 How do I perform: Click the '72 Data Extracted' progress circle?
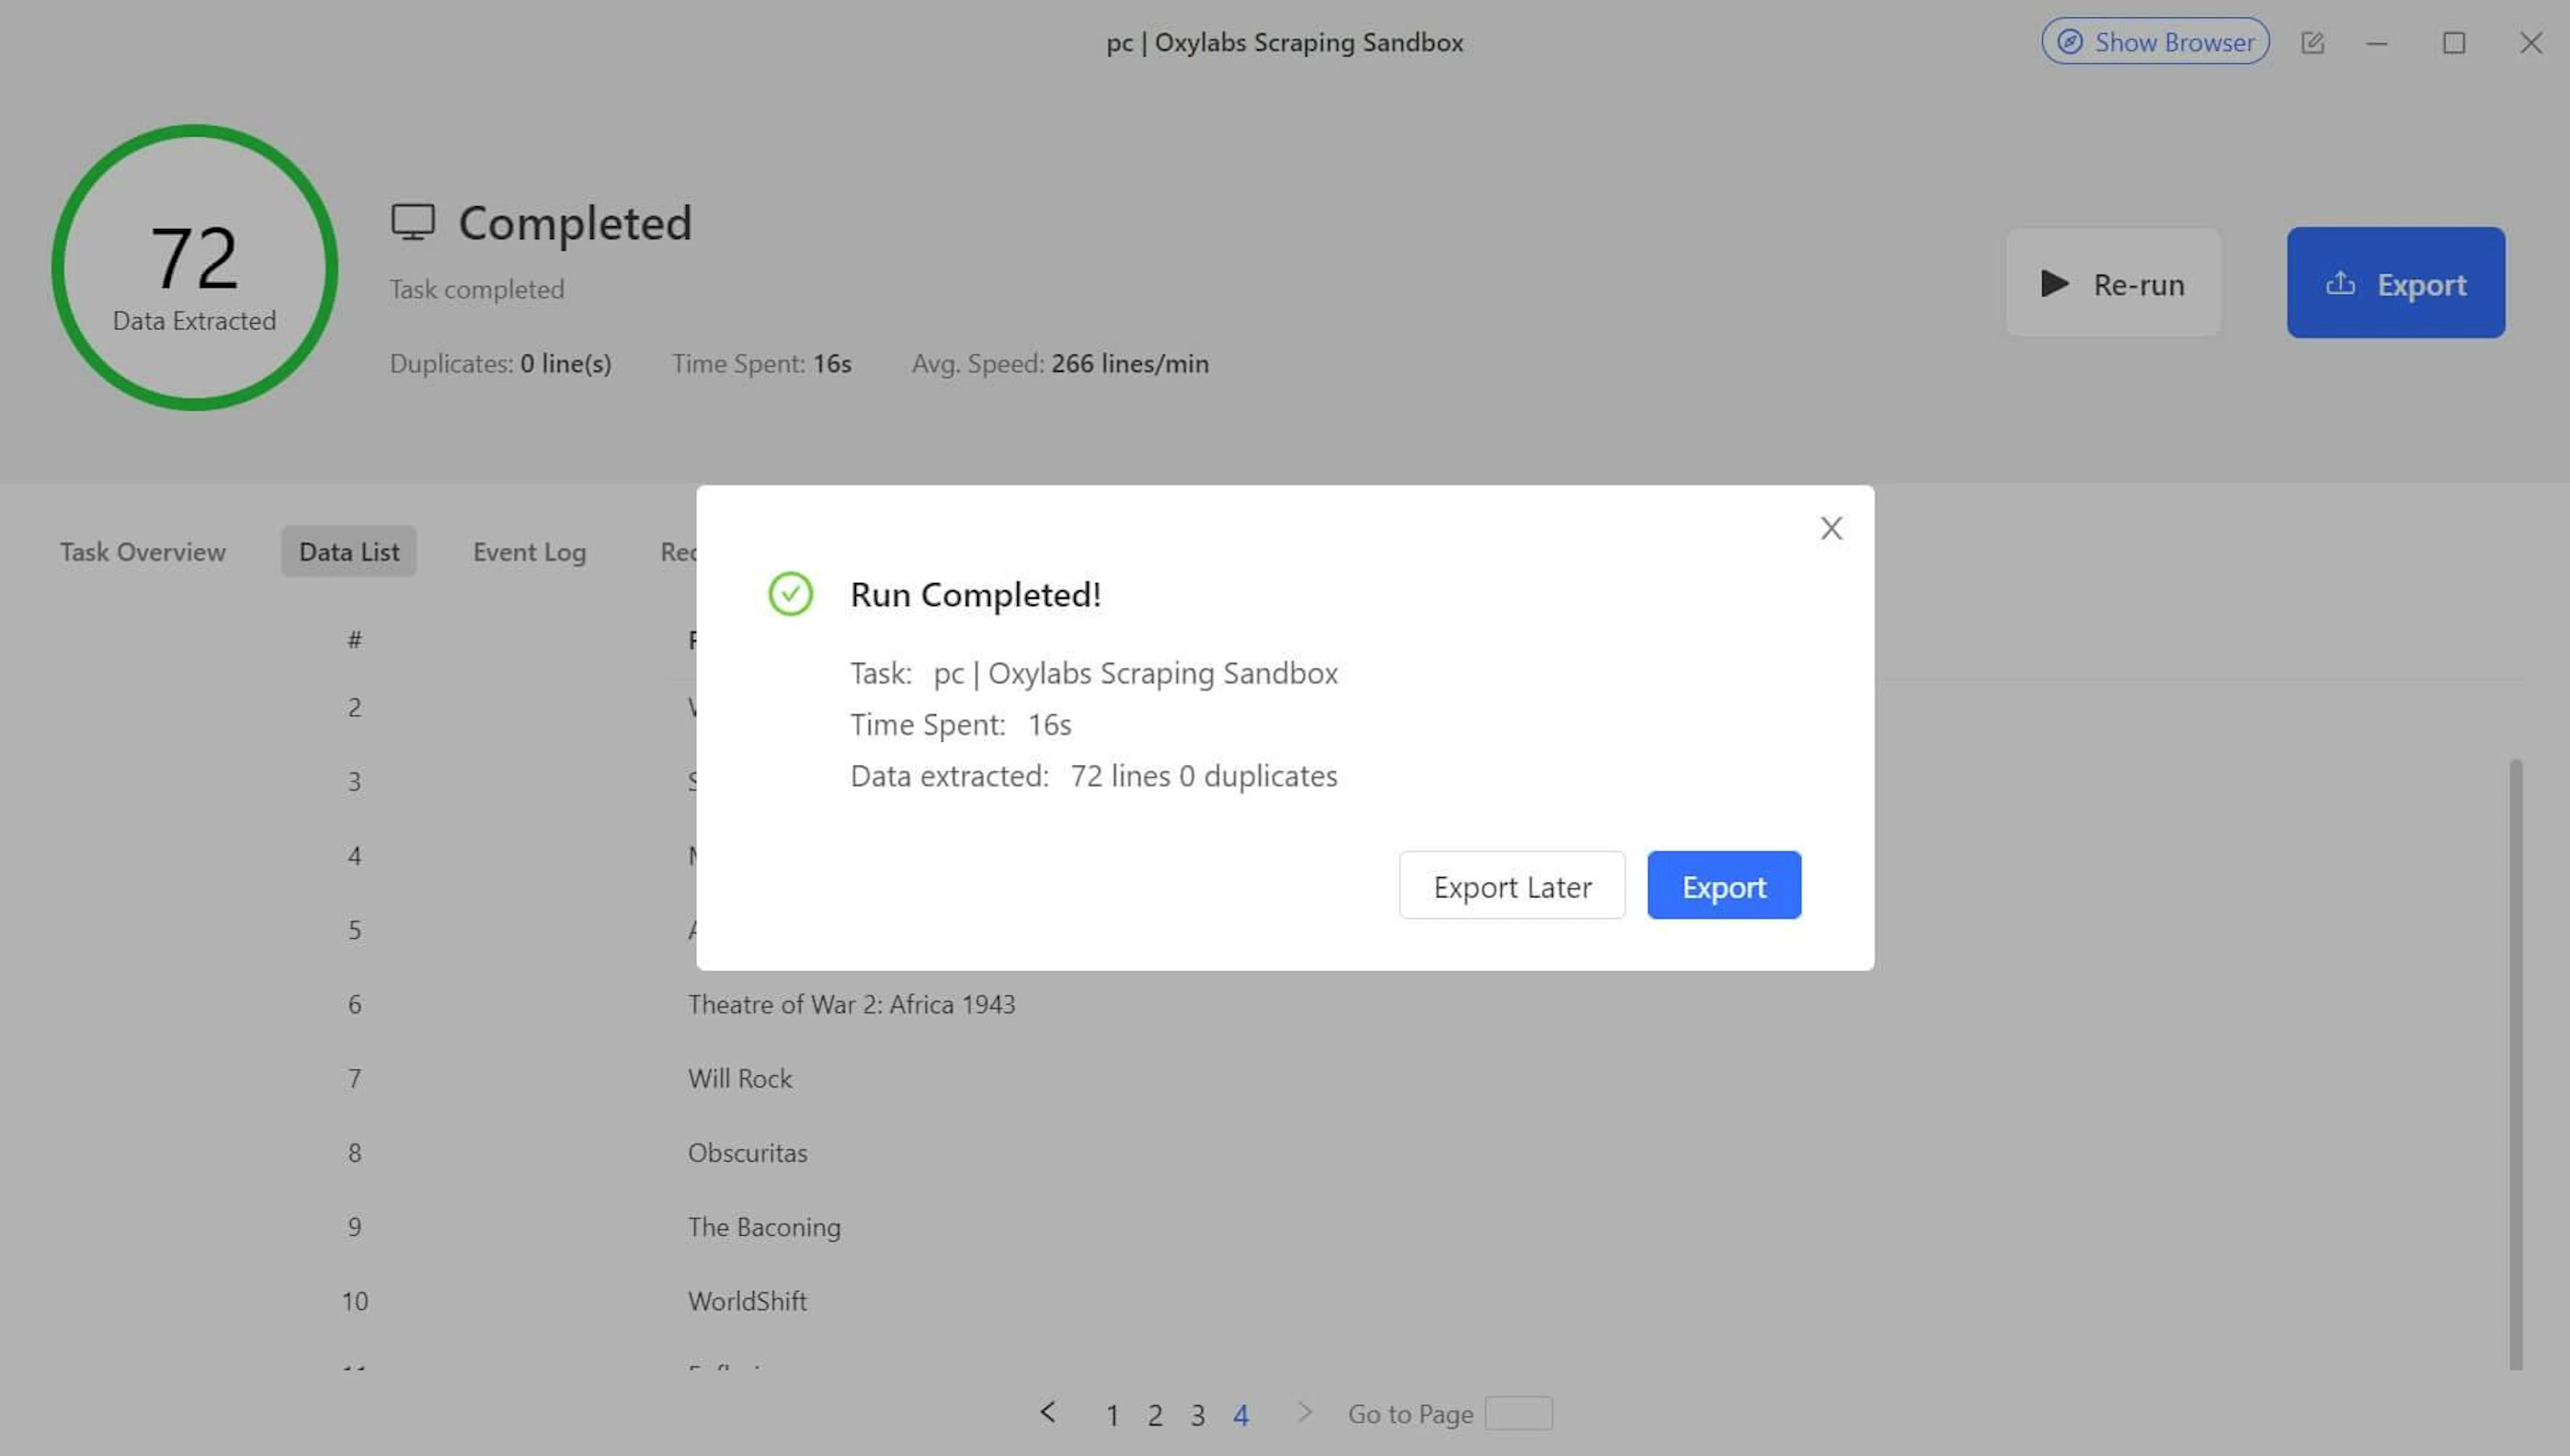click(195, 267)
